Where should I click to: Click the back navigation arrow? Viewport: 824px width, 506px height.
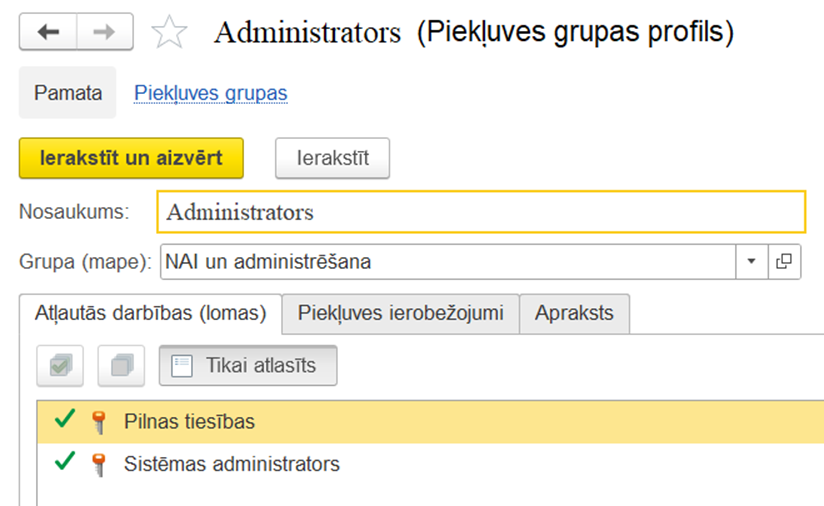pos(48,33)
